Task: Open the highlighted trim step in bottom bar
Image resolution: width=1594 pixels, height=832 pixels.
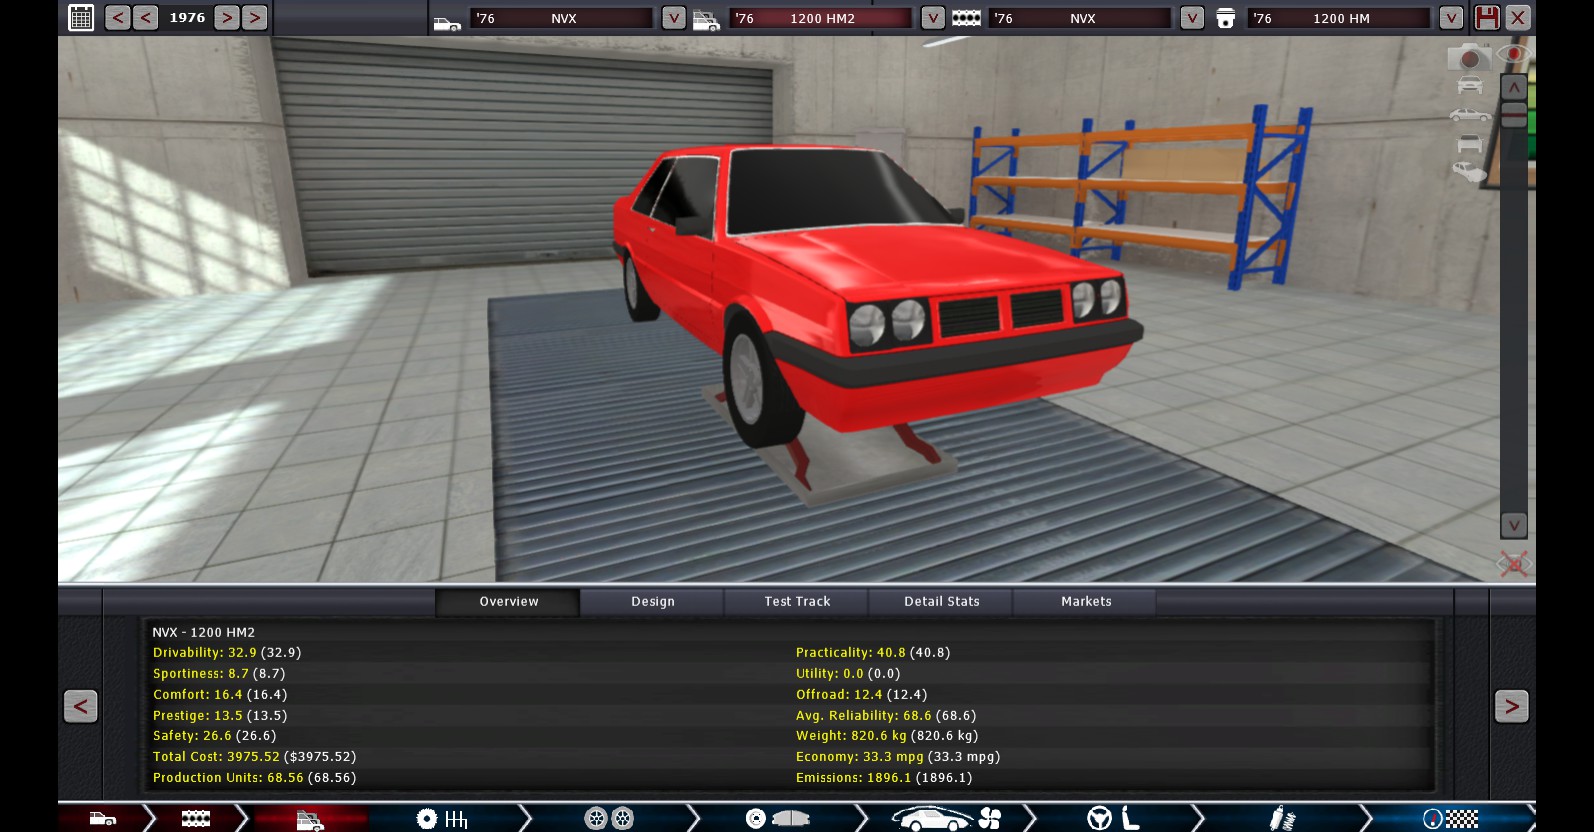Action: [310, 819]
